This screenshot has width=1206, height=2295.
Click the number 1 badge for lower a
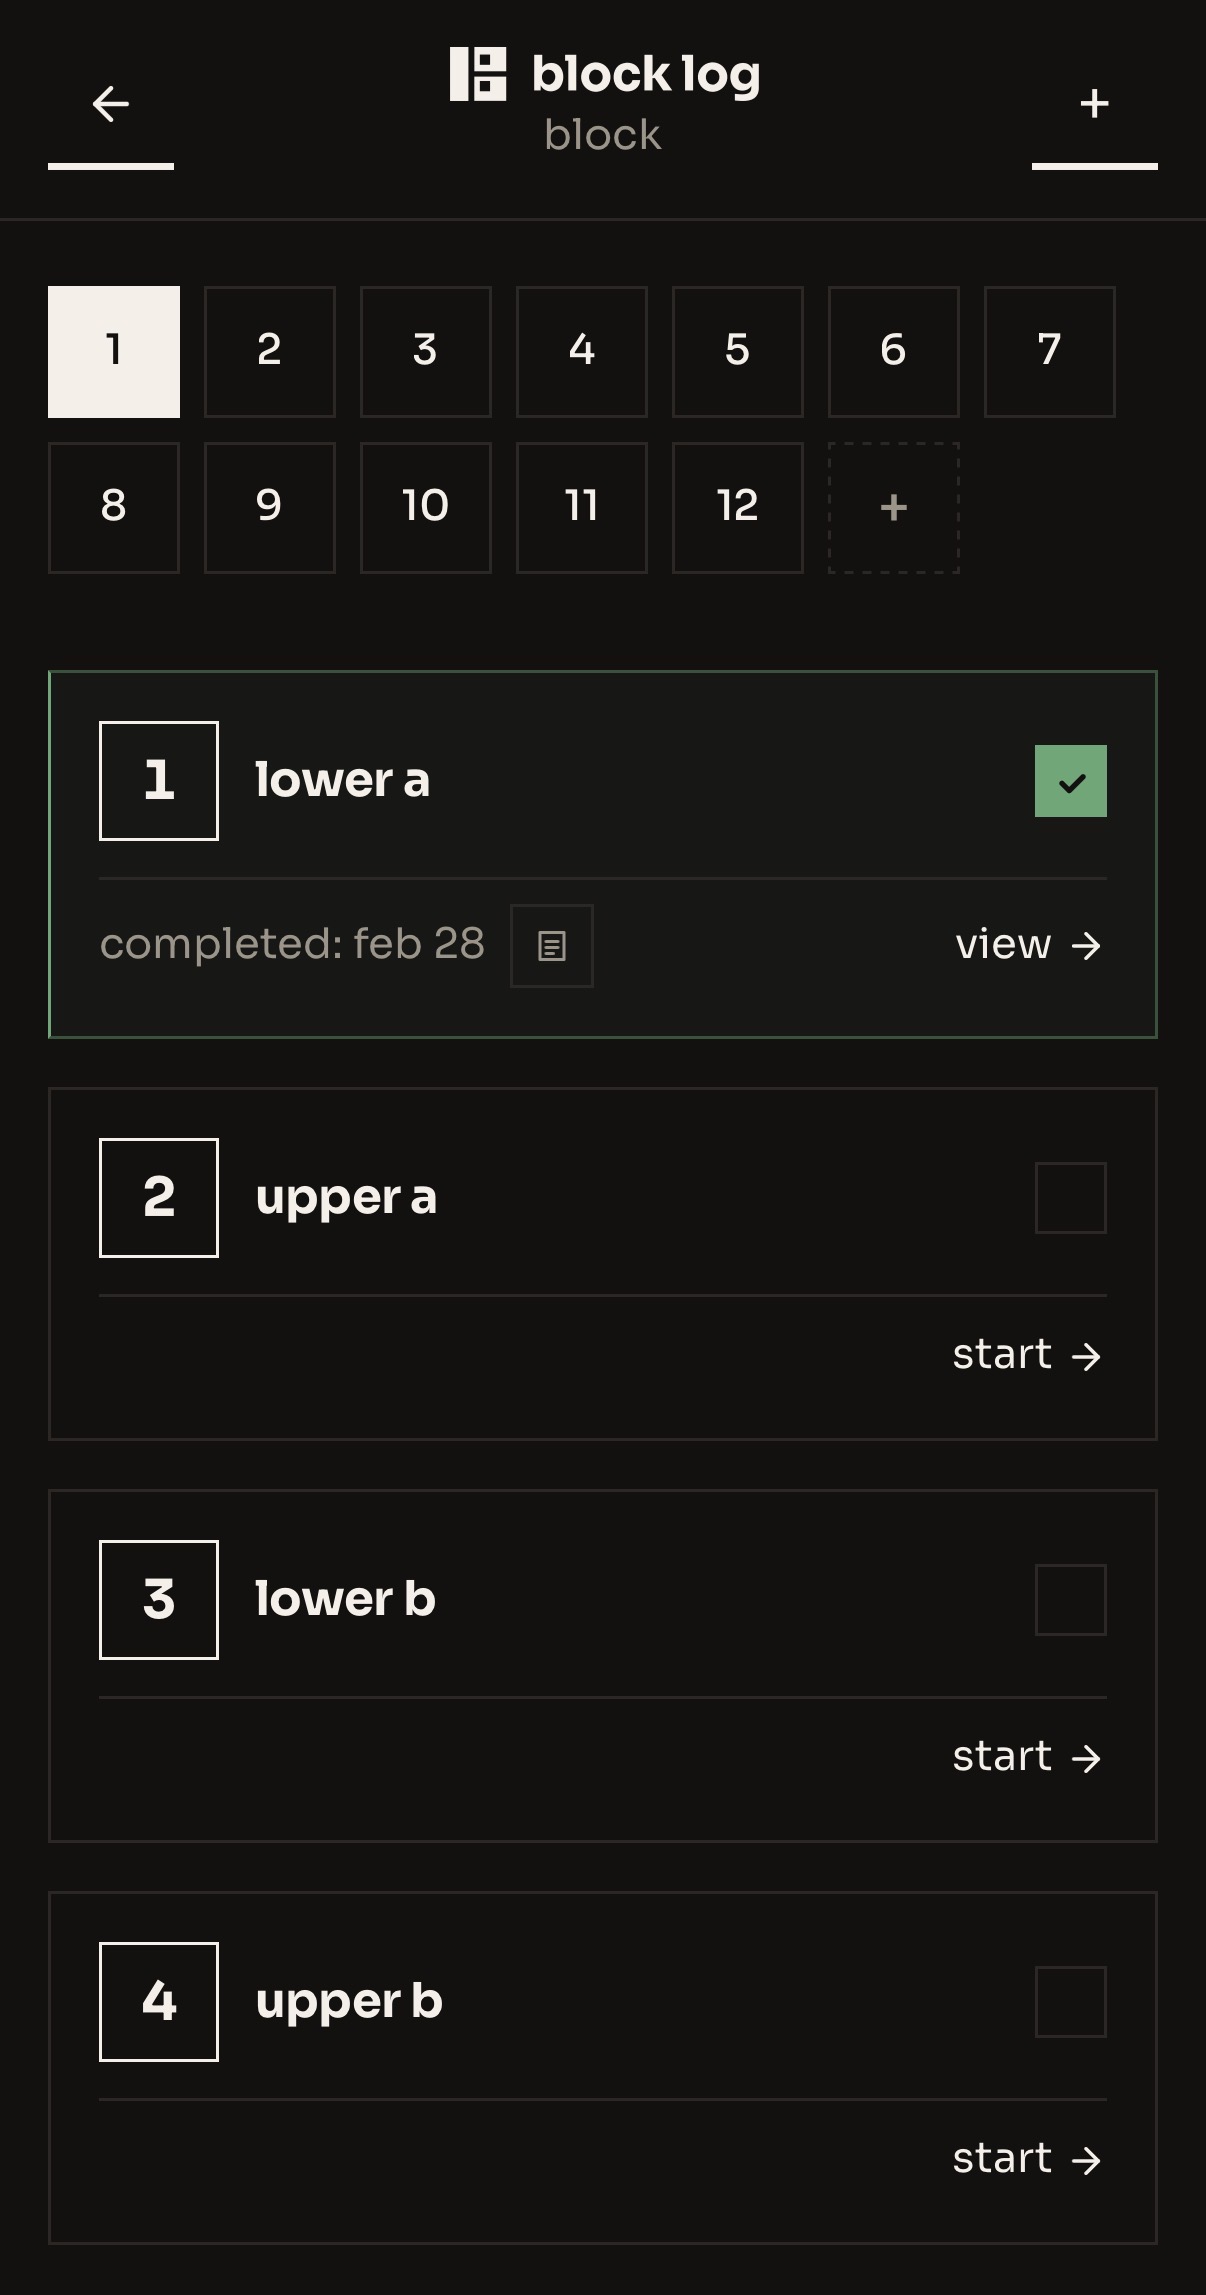pos(159,781)
